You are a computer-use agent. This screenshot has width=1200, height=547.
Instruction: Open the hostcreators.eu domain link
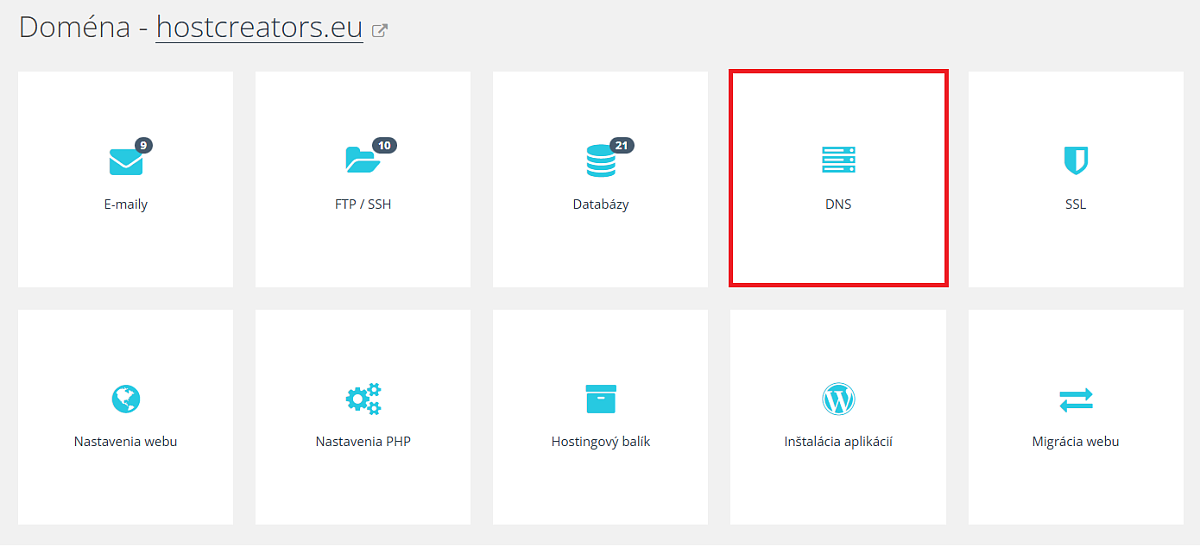[x=259, y=27]
